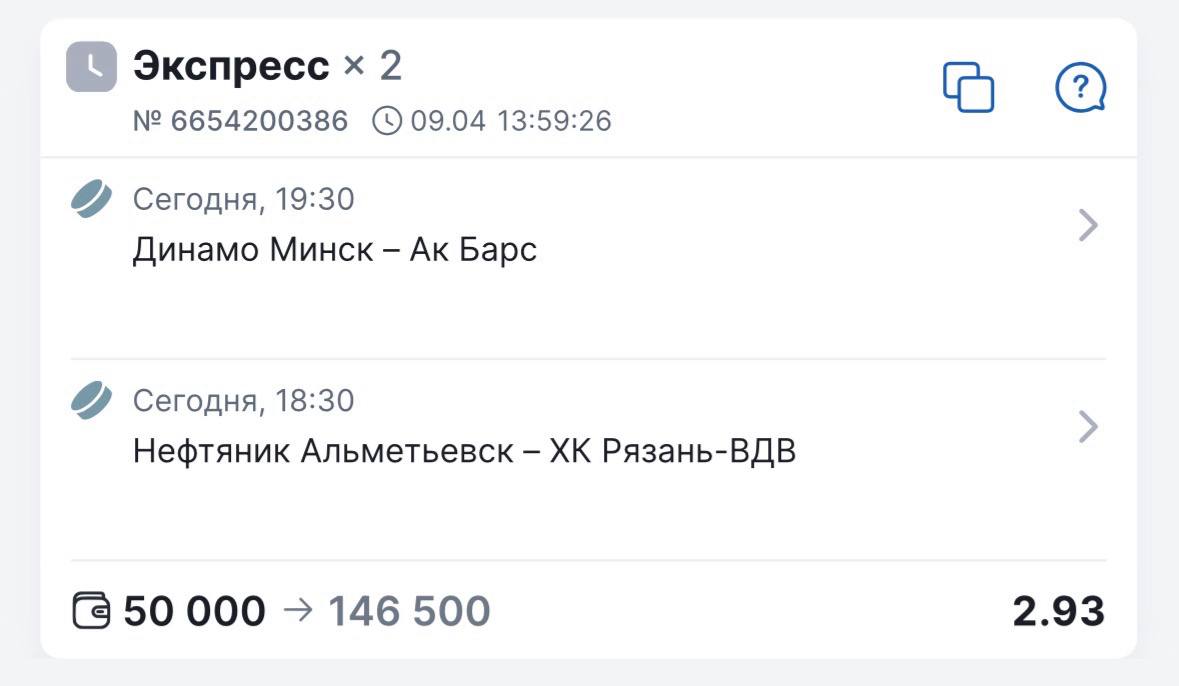The width and height of the screenshot is (1179, 686).
Task: Expand the Динамо Минск – Ак Барс chevron
Action: 1088,227
